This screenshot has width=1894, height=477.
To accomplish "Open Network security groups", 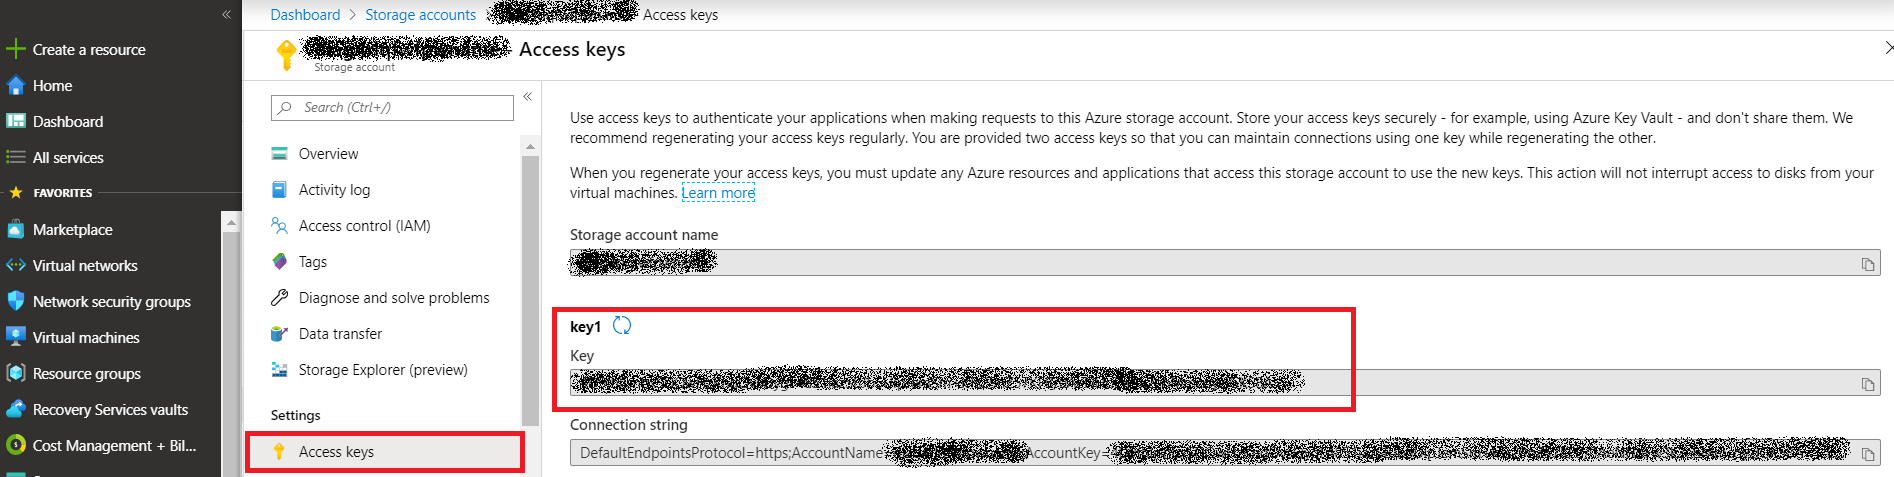I will (x=111, y=302).
